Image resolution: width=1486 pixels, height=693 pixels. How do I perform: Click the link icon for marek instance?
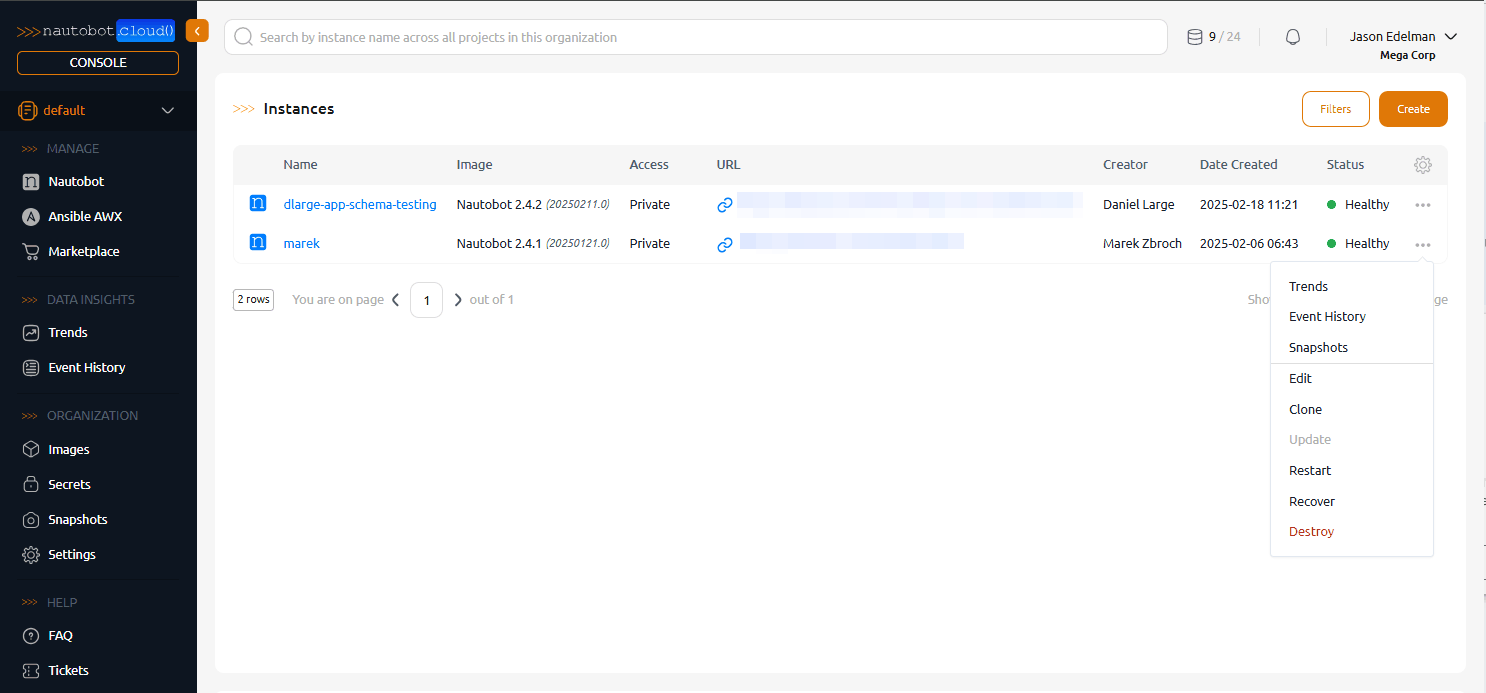725,244
